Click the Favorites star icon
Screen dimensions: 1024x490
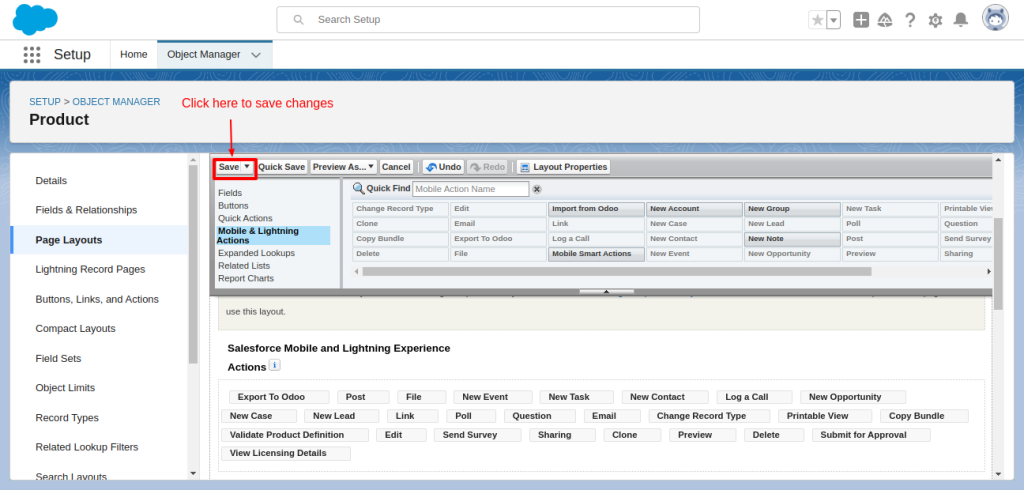(x=817, y=20)
